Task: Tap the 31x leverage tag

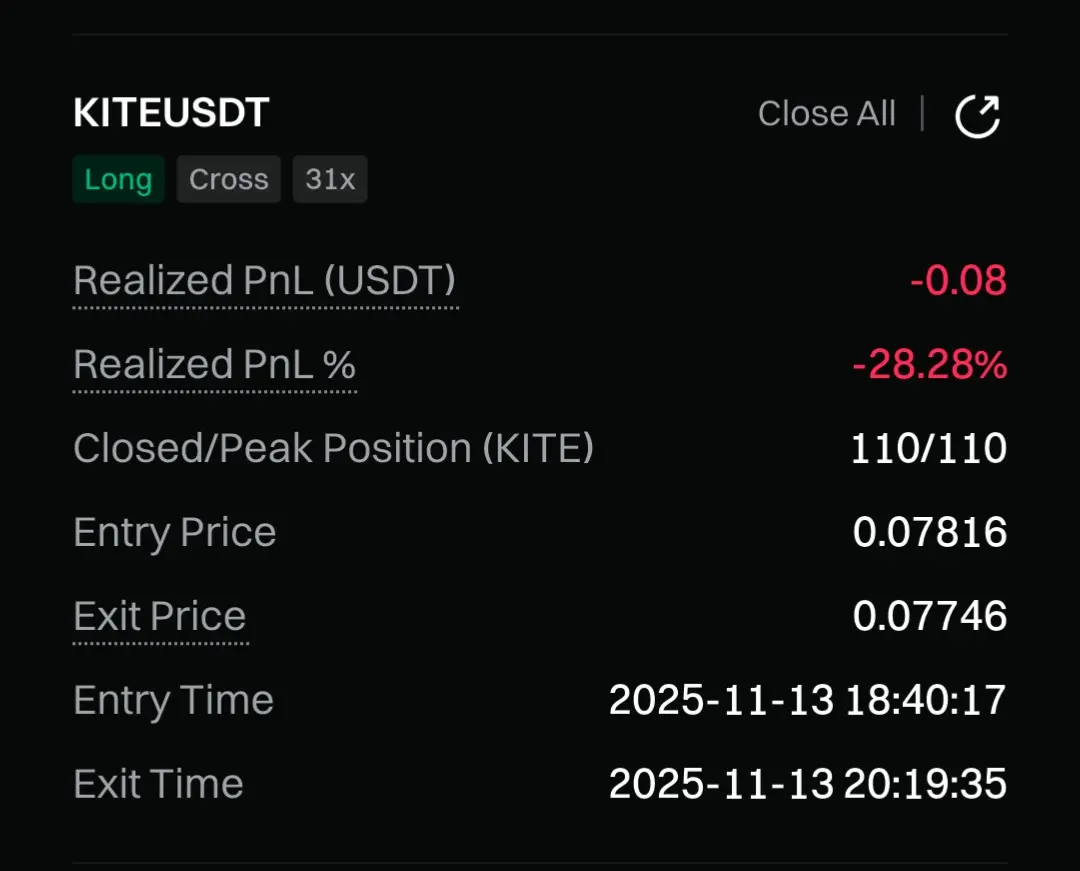Action: tap(330, 180)
